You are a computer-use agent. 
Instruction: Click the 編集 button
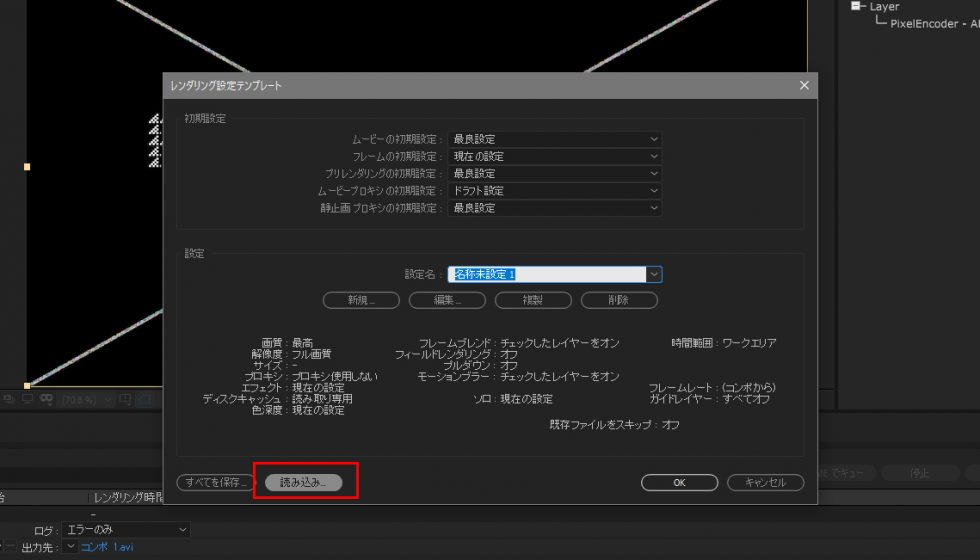[447, 300]
